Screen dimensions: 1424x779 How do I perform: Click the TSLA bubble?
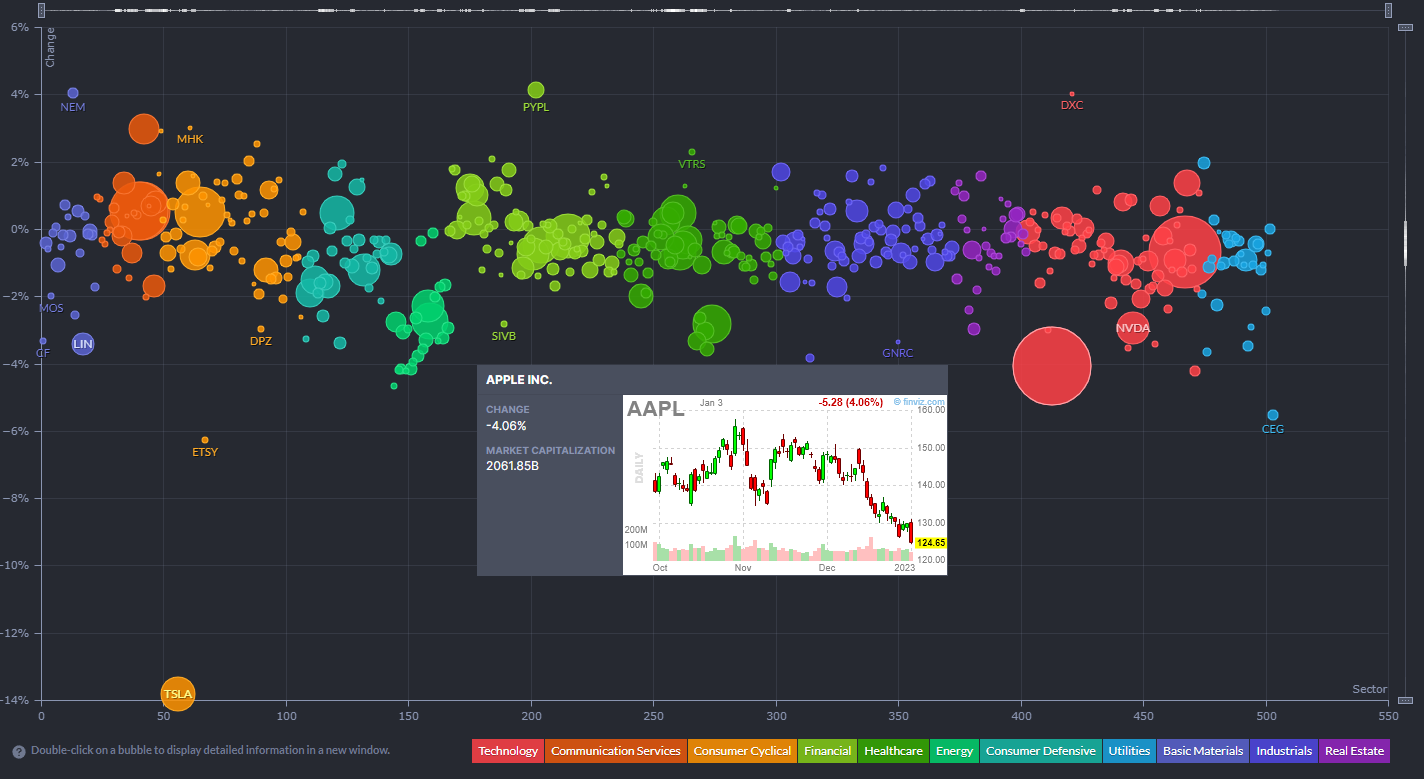177,692
